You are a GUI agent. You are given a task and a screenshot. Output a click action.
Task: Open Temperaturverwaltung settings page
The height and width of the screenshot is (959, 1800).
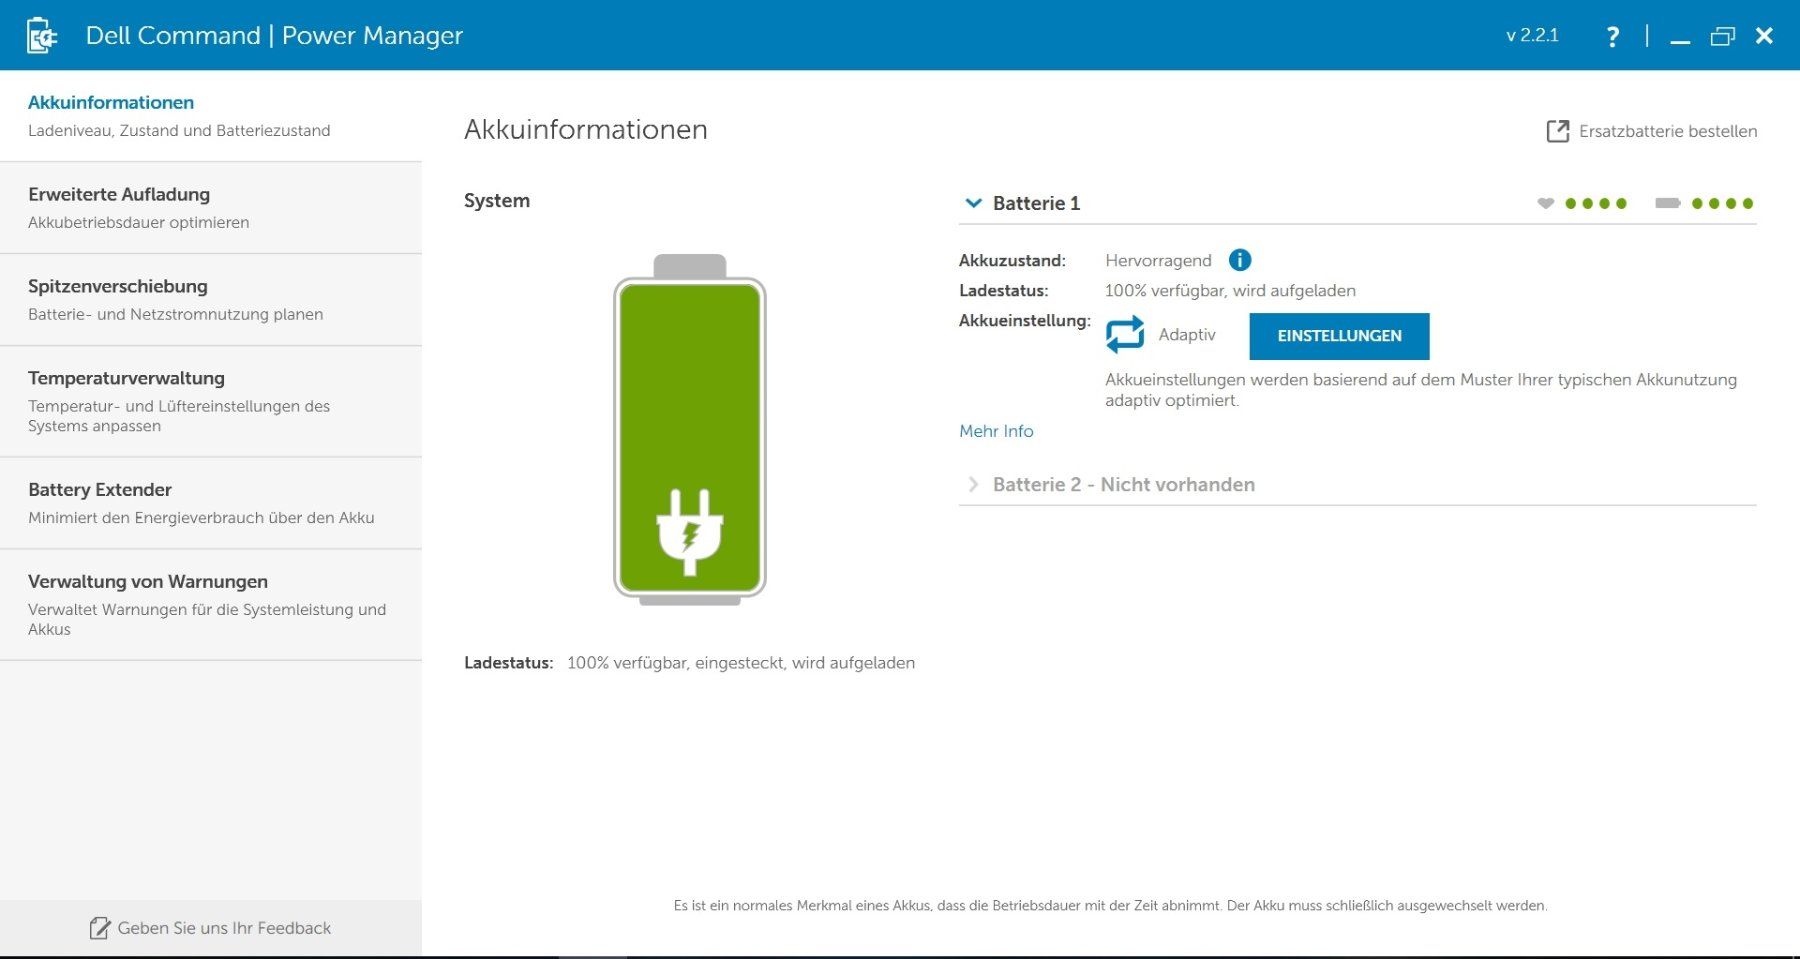[x=211, y=402]
